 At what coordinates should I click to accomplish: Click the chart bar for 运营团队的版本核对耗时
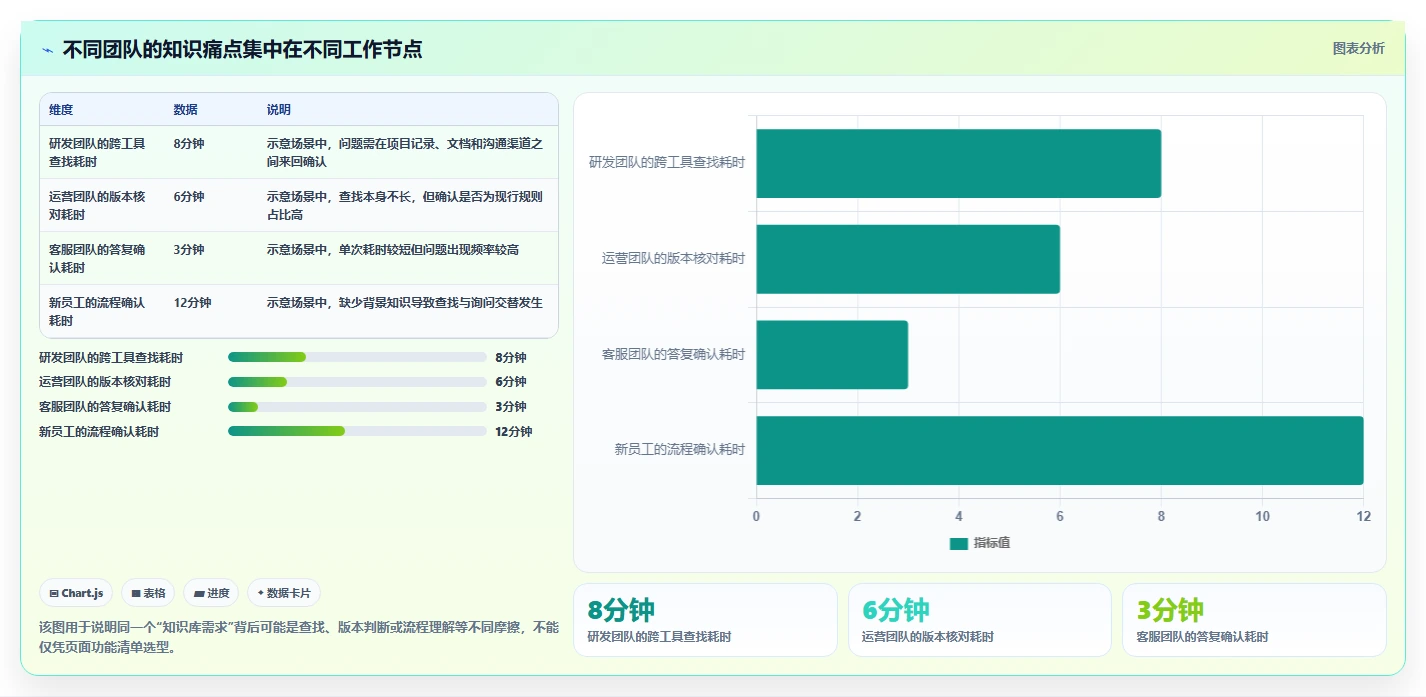[x=908, y=259]
